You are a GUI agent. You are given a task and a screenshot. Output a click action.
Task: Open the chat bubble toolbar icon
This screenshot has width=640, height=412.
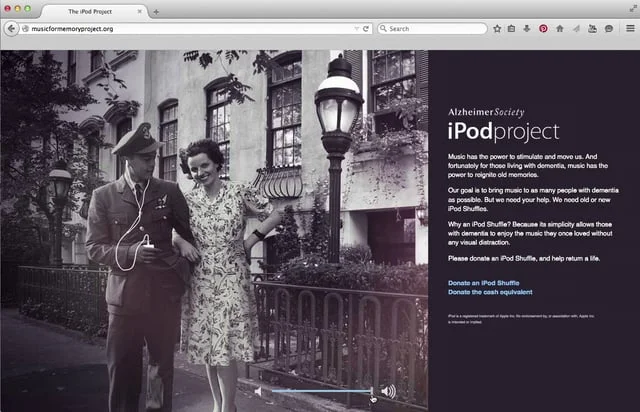click(x=609, y=29)
